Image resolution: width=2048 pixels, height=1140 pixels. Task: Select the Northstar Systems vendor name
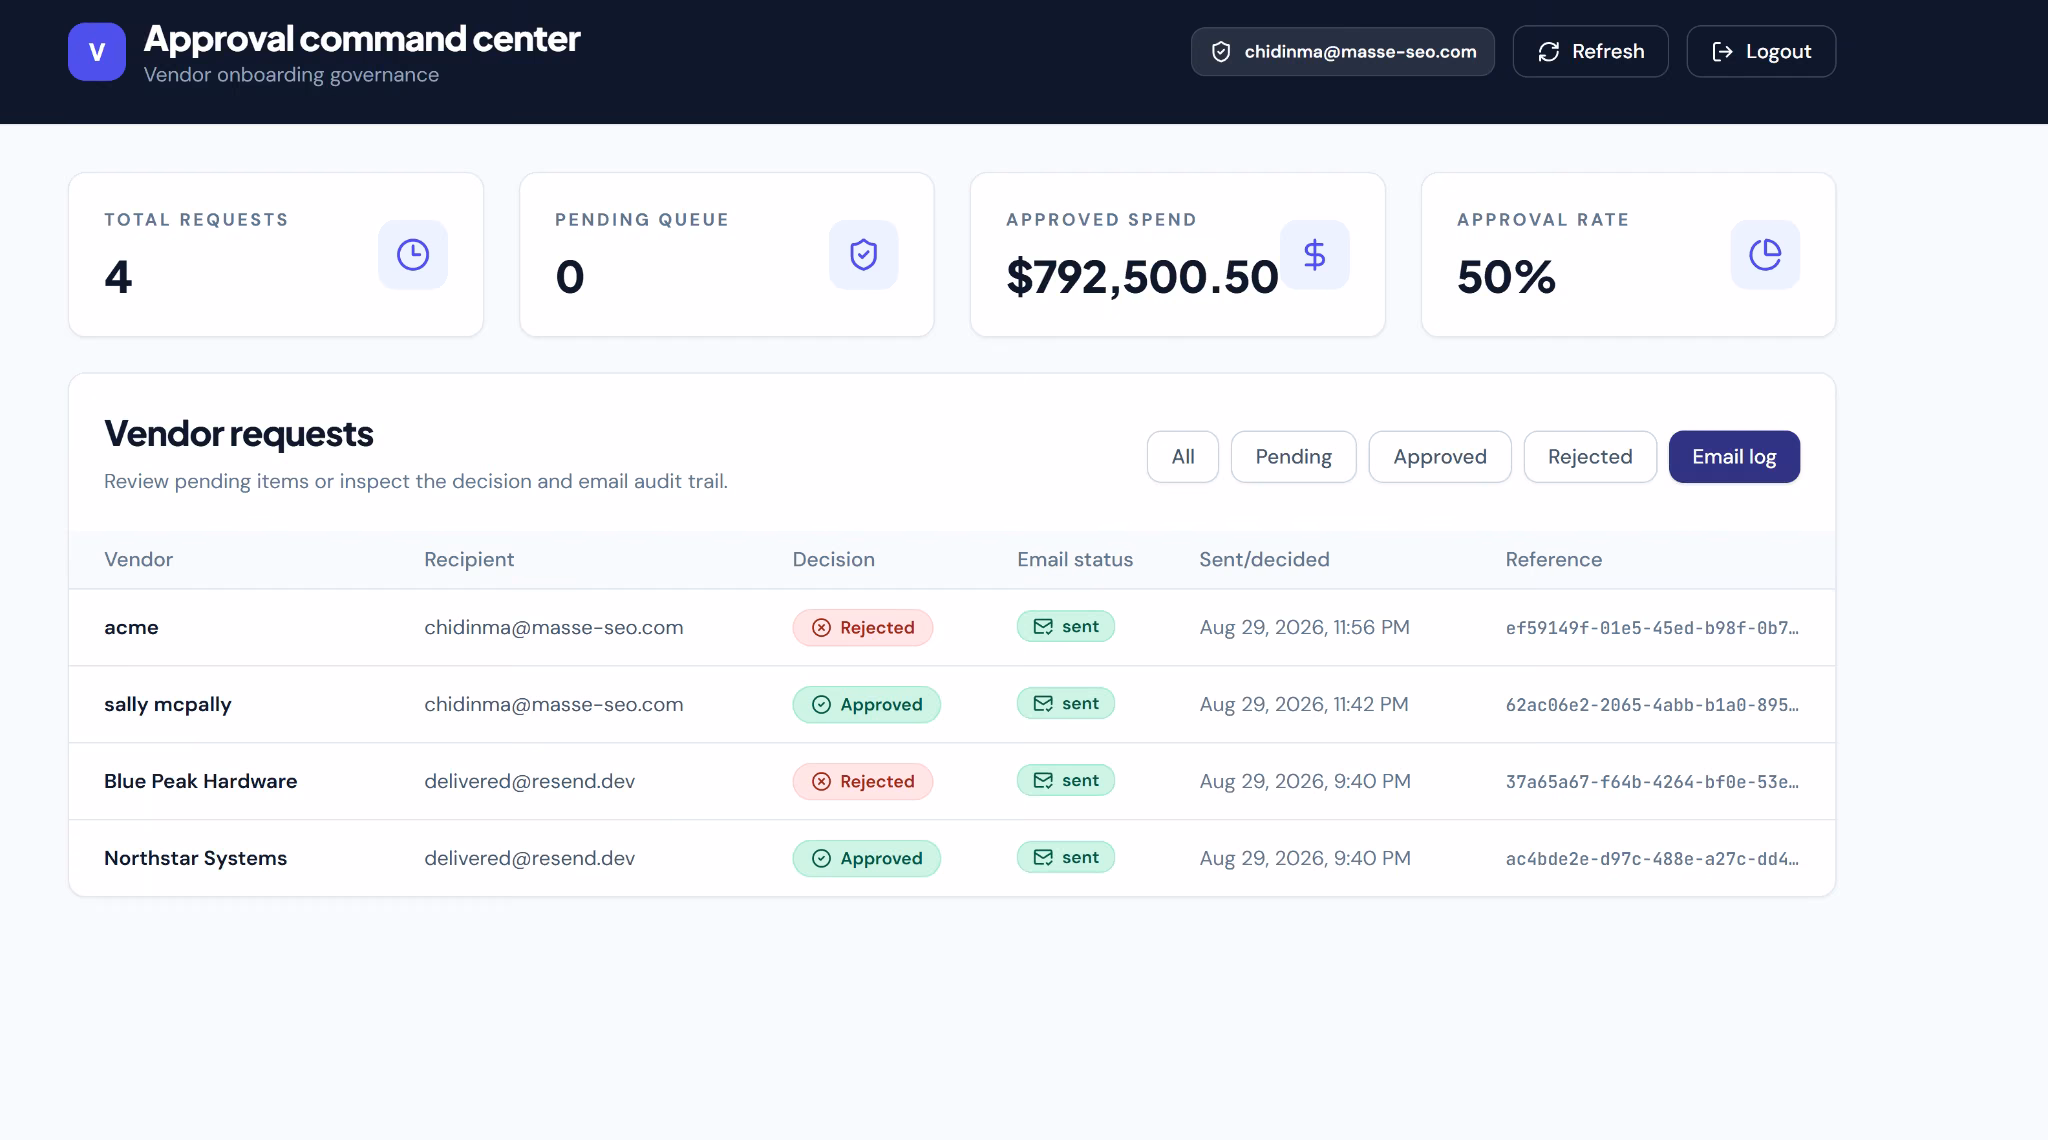pos(196,859)
